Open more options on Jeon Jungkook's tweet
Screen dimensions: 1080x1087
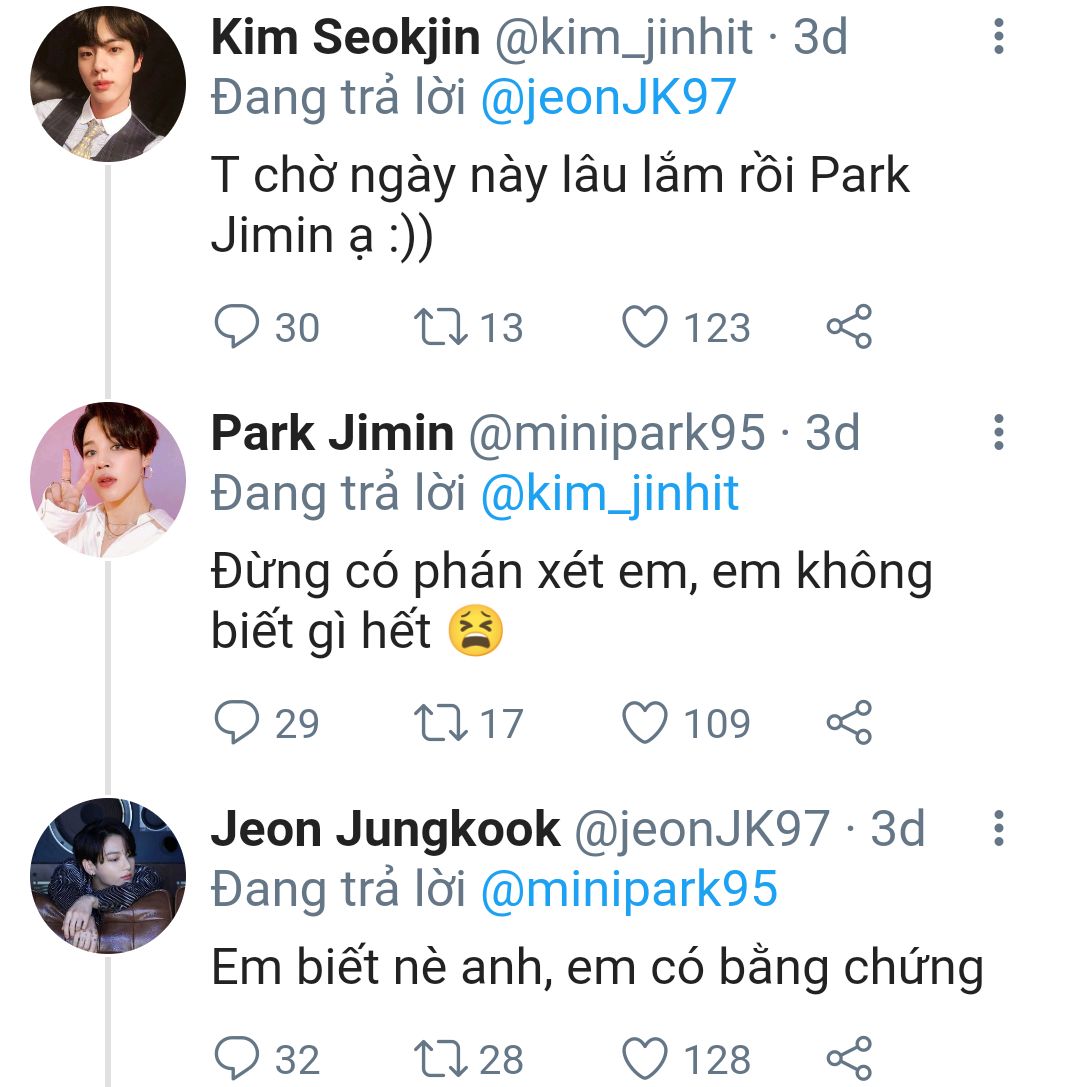point(998,829)
